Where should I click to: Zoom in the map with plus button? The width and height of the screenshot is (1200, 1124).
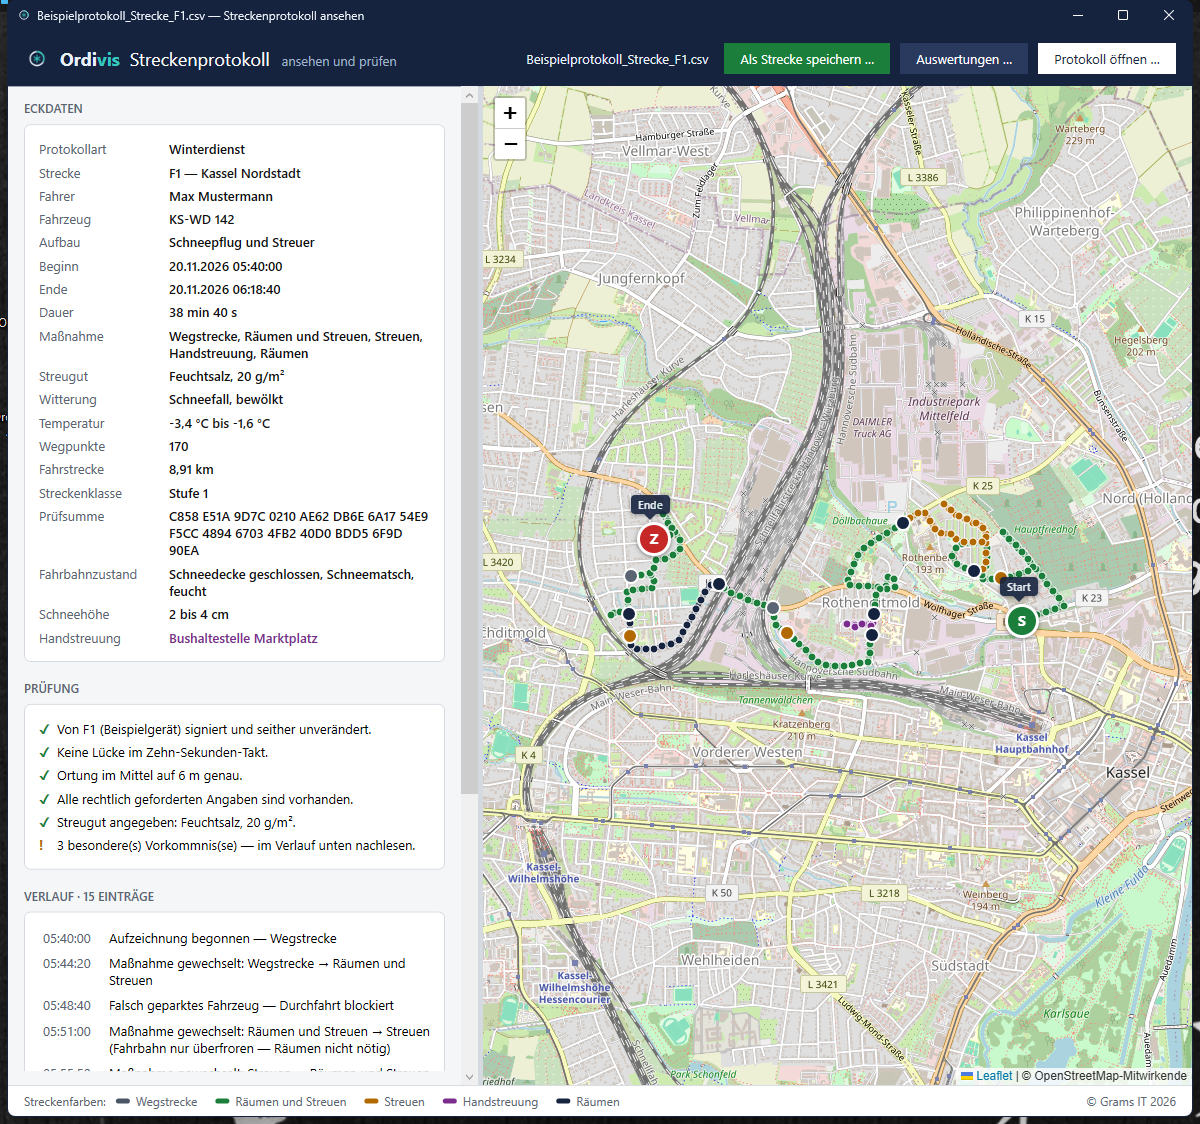[510, 113]
